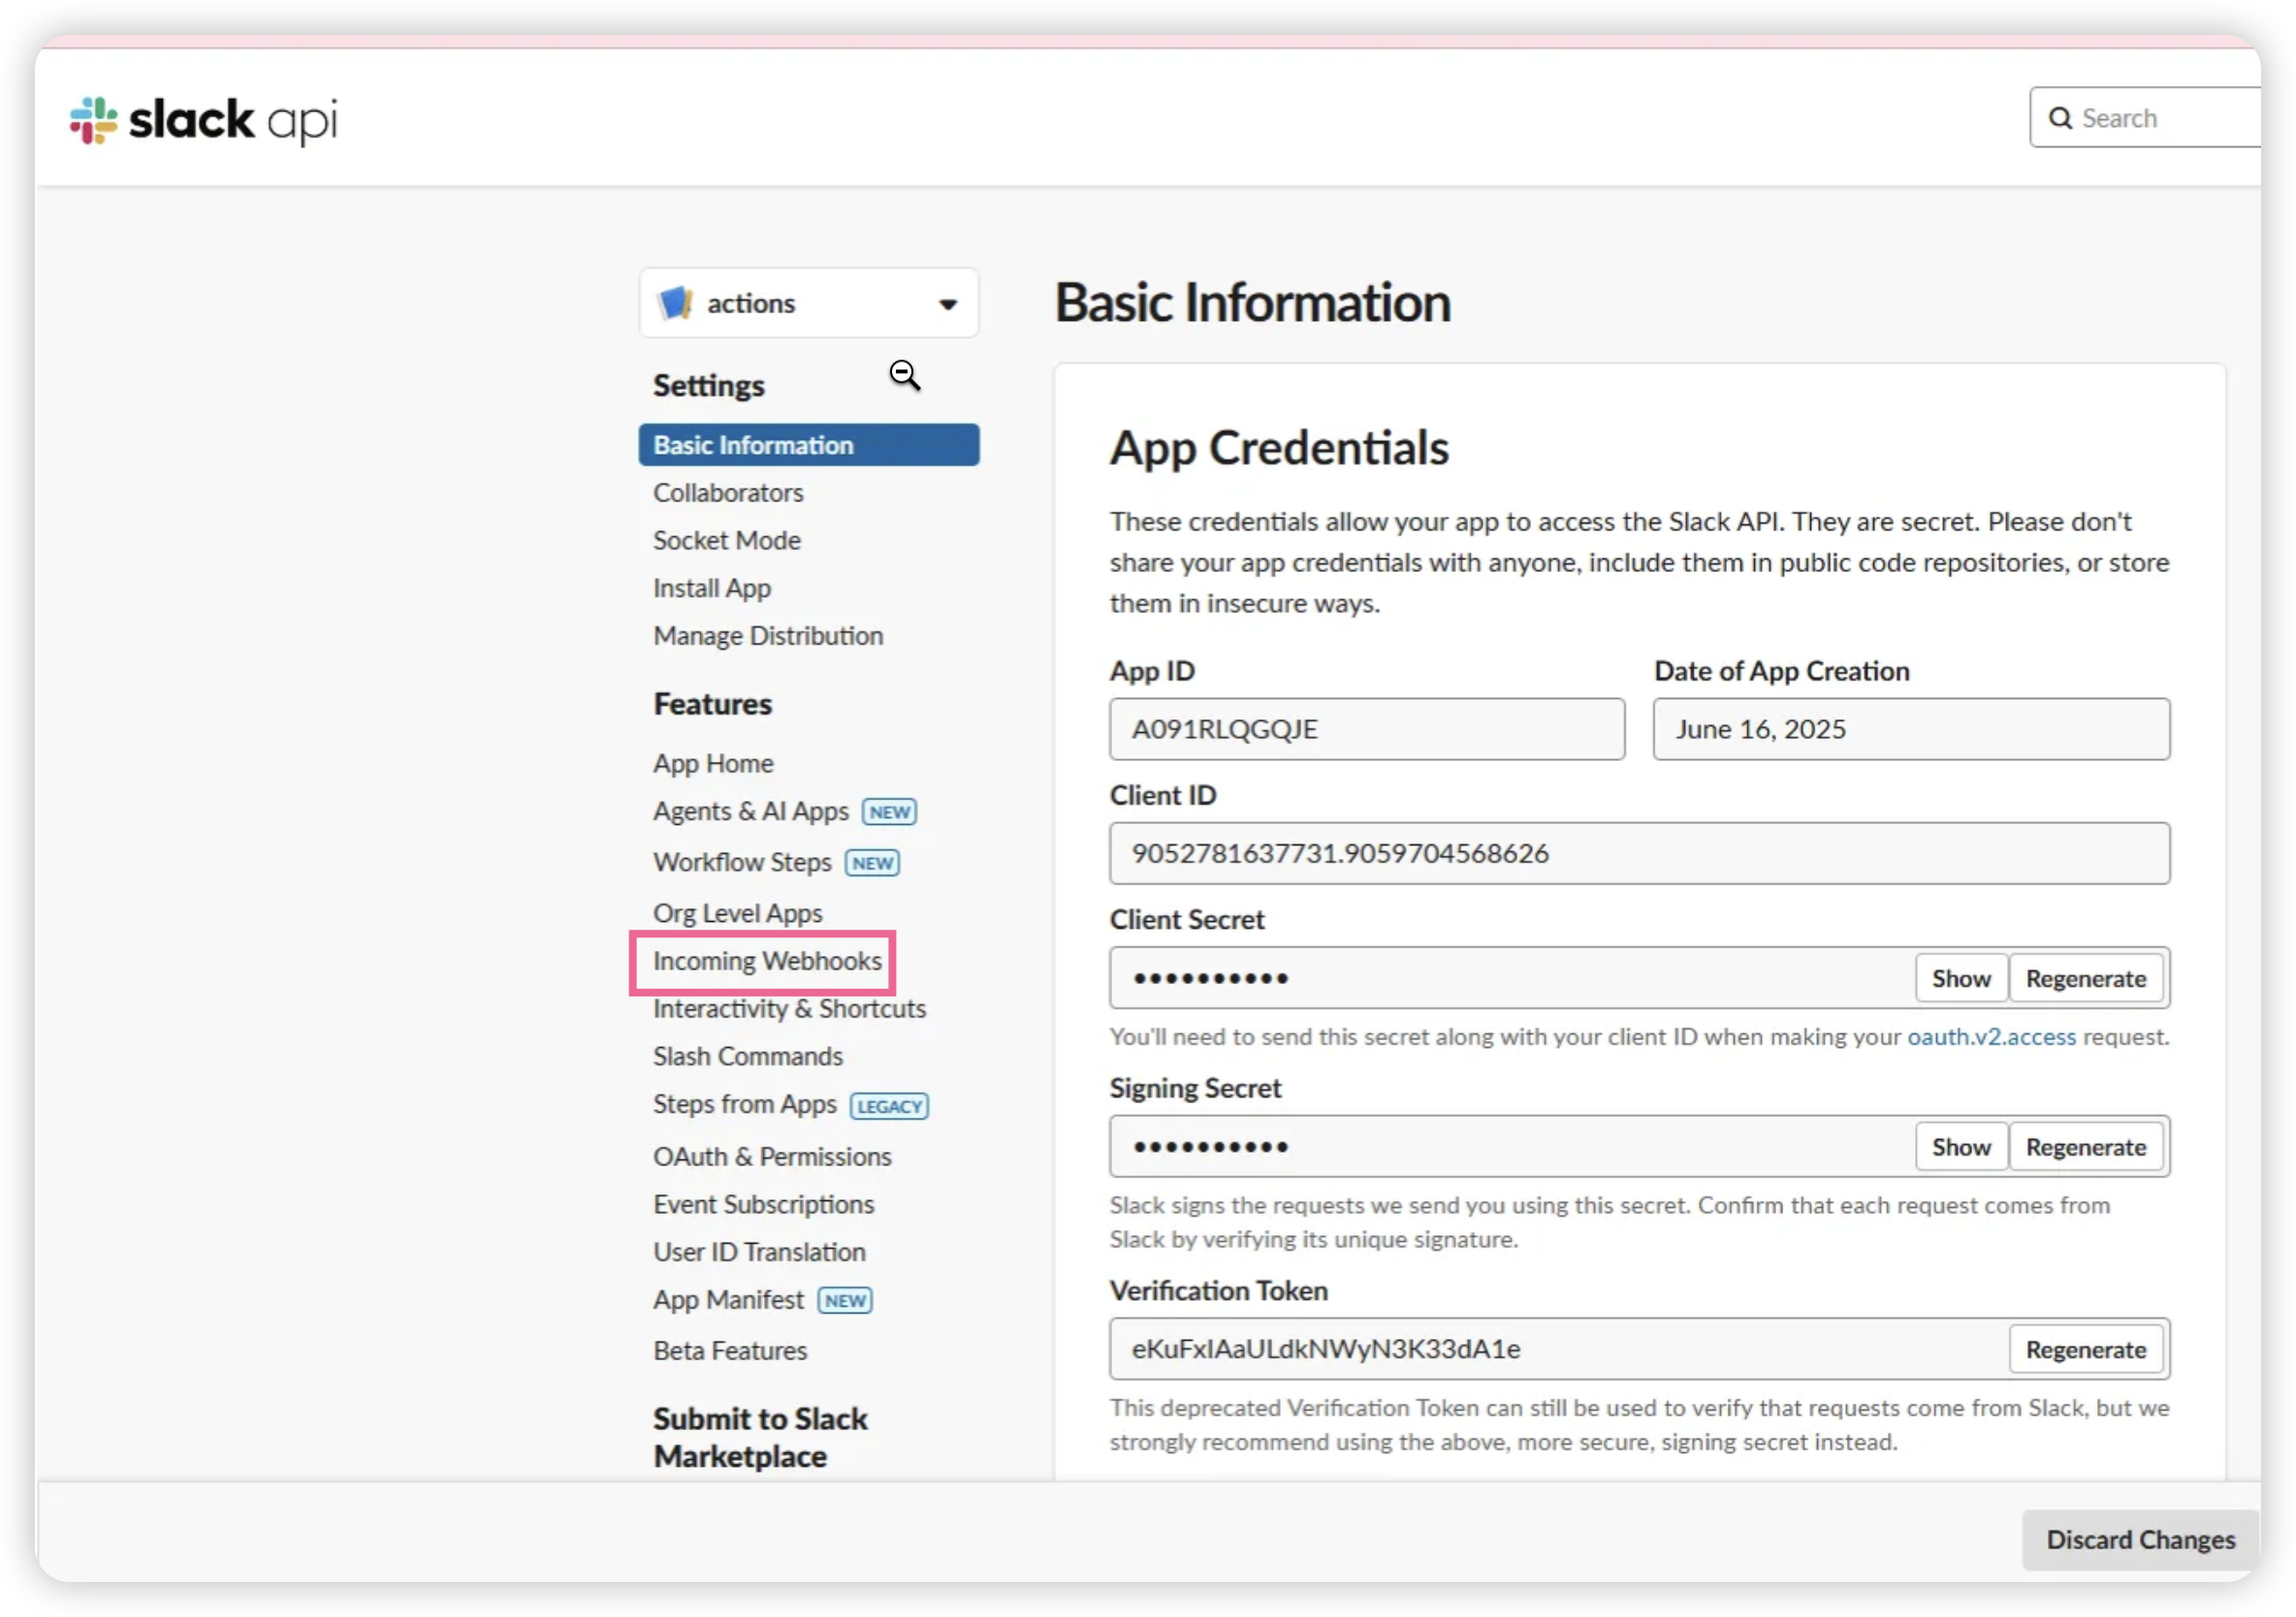
Task: Open Beta Features page
Action: 730,1351
